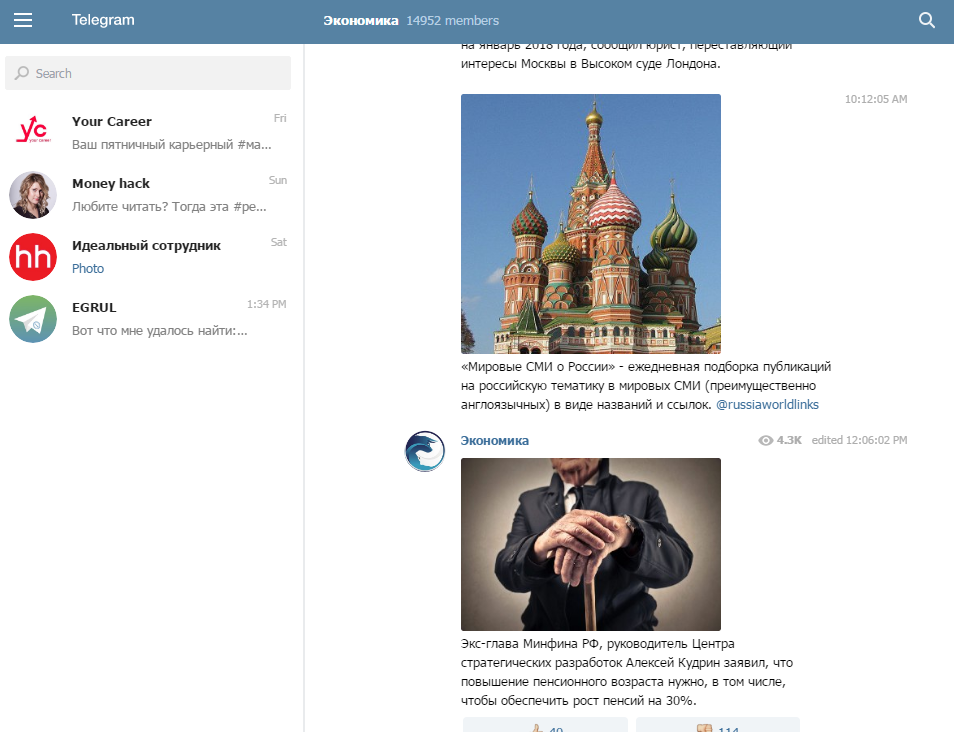Image resolution: width=954 pixels, height=732 pixels.
Task: Open the main hamburger menu
Action: (24, 19)
